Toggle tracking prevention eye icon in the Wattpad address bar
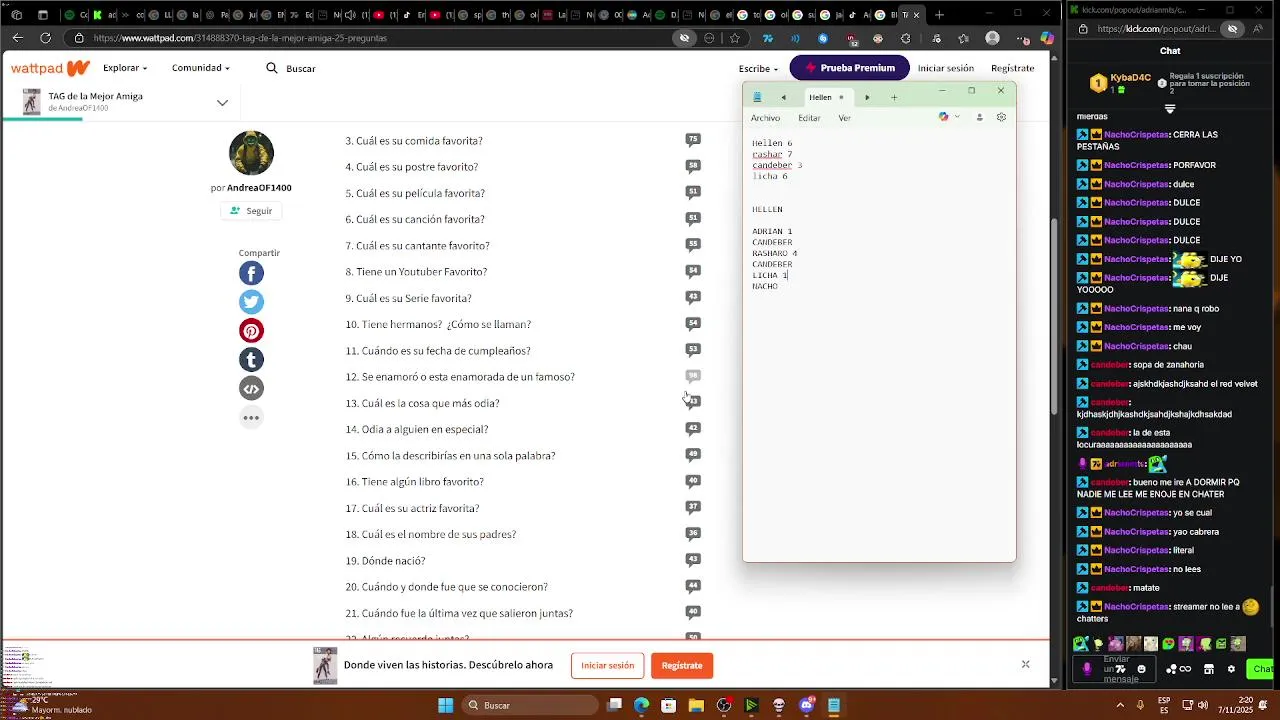This screenshot has height=720, width=1280. pyautogui.click(x=684, y=38)
